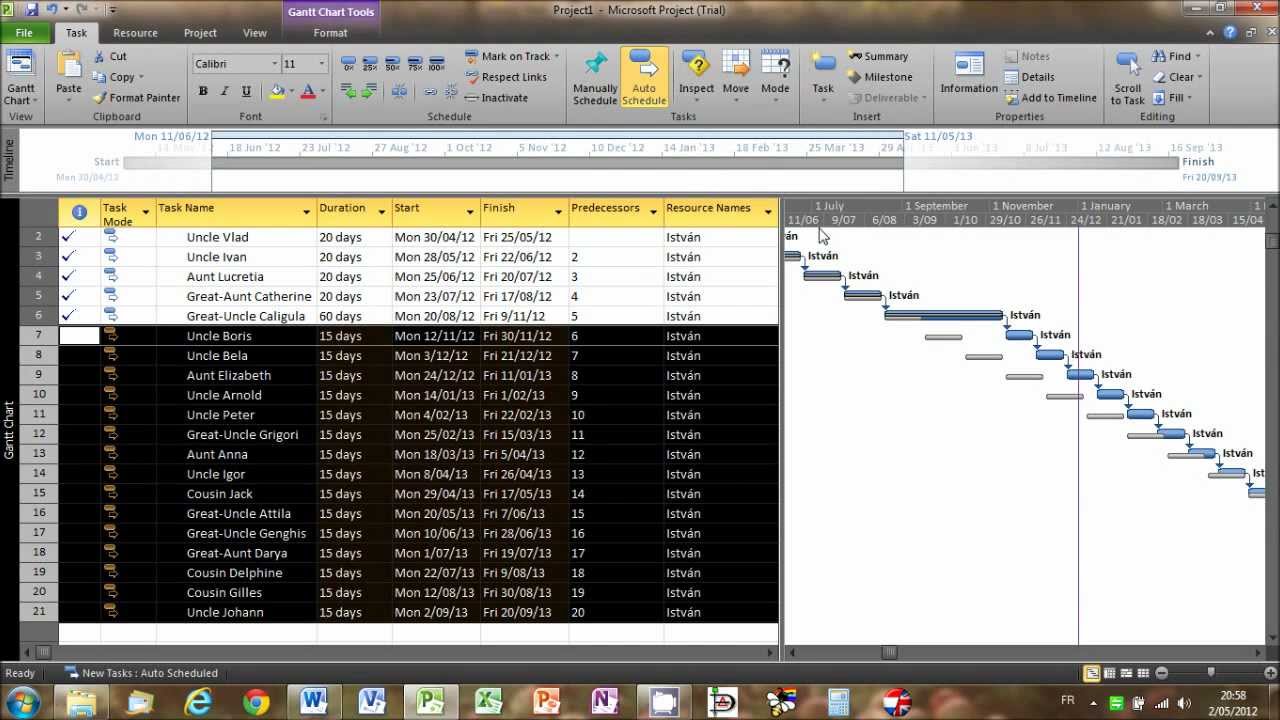Image resolution: width=1280 pixels, height=720 pixels.
Task: Click the Link Tasks chain icon
Action: pyautogui.click(x=431, y=91)
